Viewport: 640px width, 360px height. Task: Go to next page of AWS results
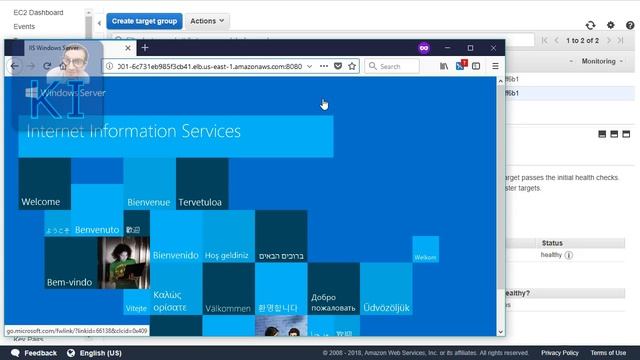tap(609, 40)
